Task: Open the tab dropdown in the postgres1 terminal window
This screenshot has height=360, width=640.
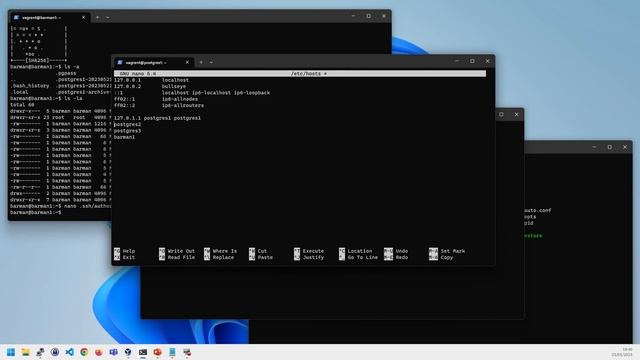Action: [x=211, y=62]
